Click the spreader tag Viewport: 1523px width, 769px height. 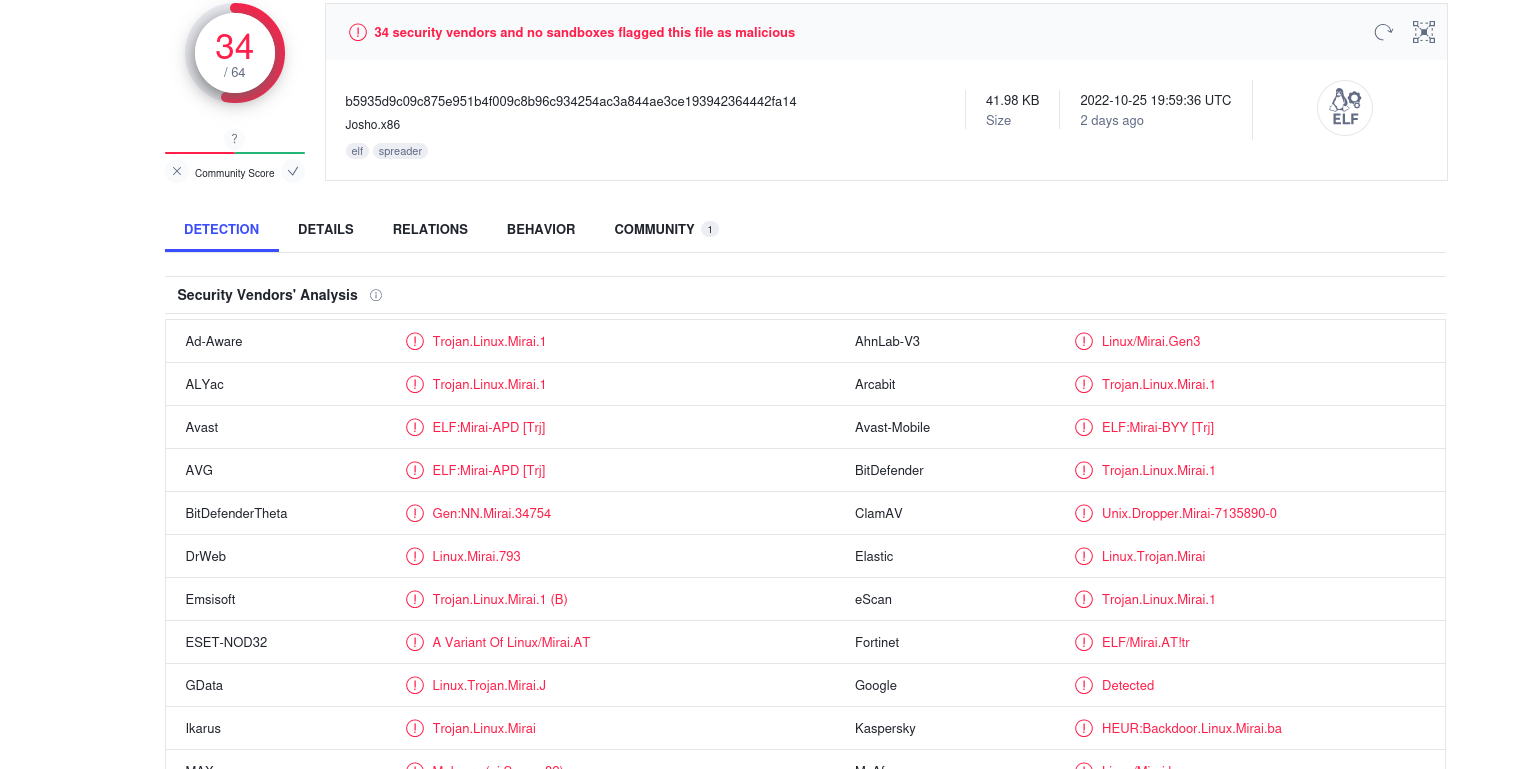pos(400,151)
